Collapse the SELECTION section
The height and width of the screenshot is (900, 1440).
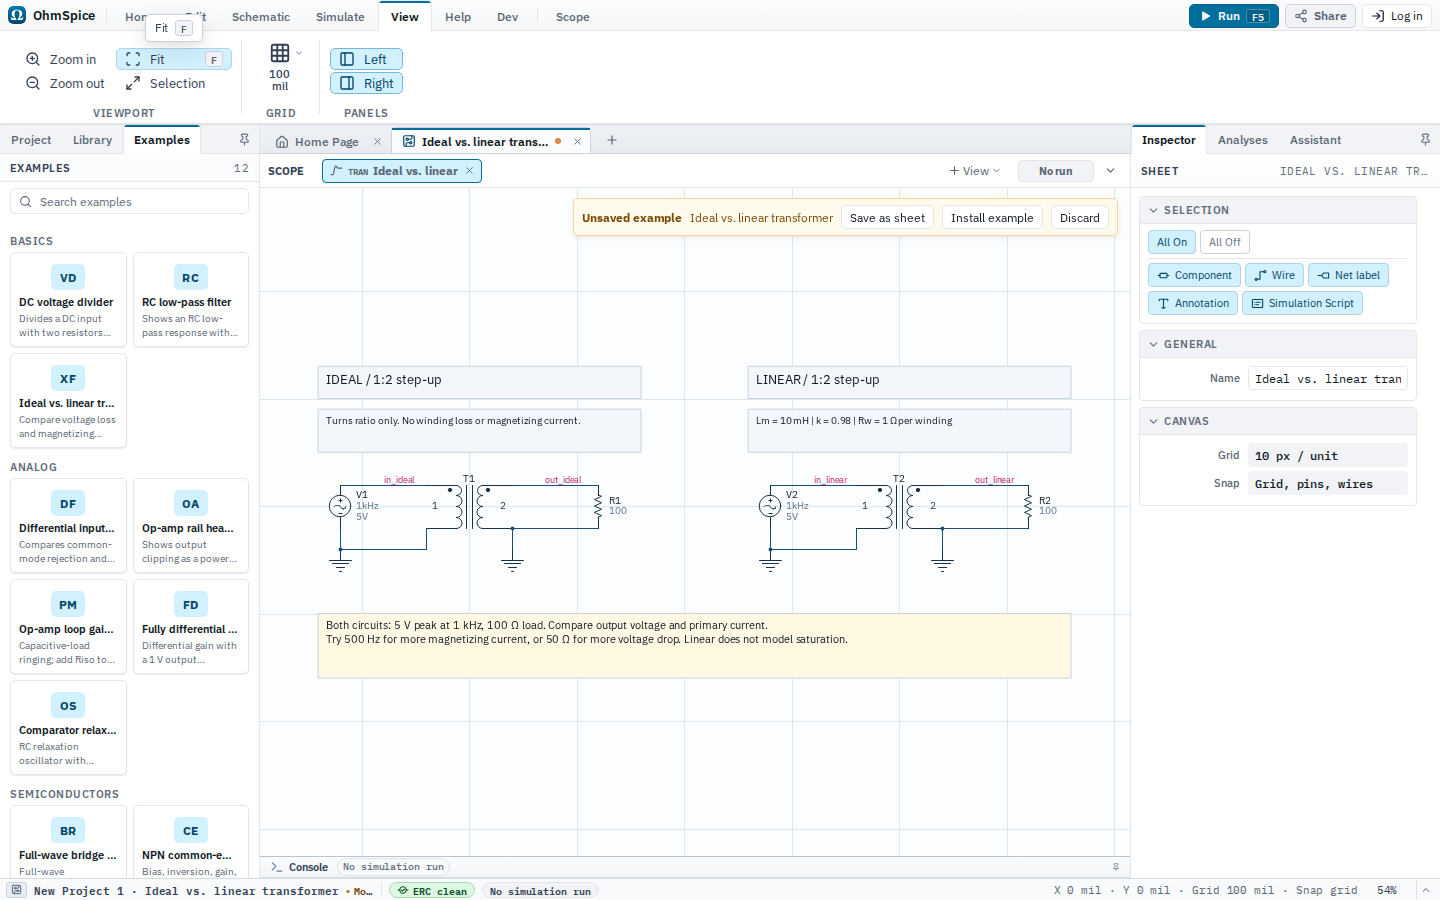(x=1153, y=210)
